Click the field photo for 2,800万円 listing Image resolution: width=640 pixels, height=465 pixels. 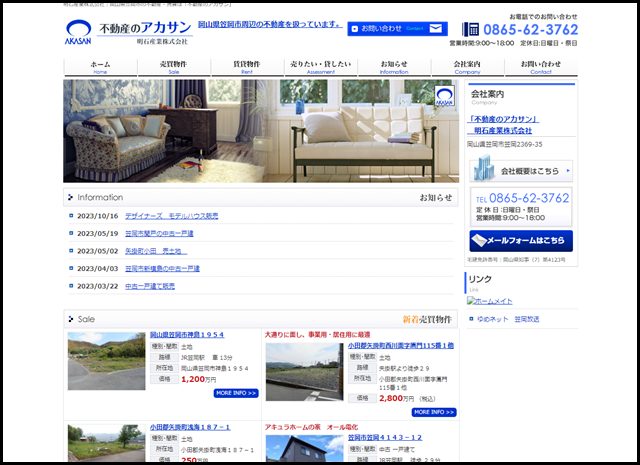point(304,372)
